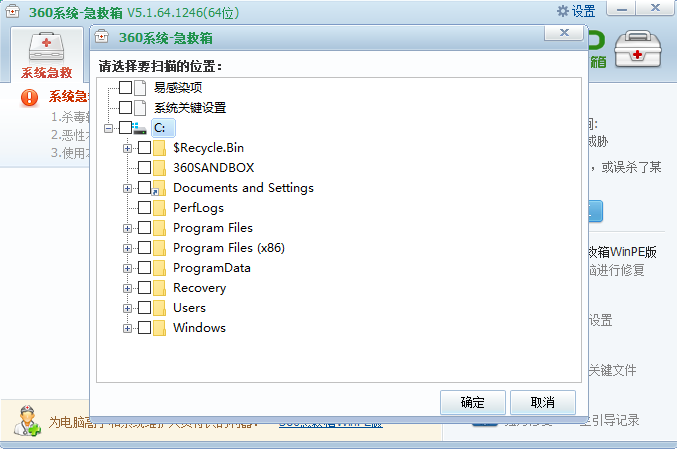The image size is (677, 449).
Task: Select the 系统关键设置 label
Action: pyautogui.click(x=190, y=108)
